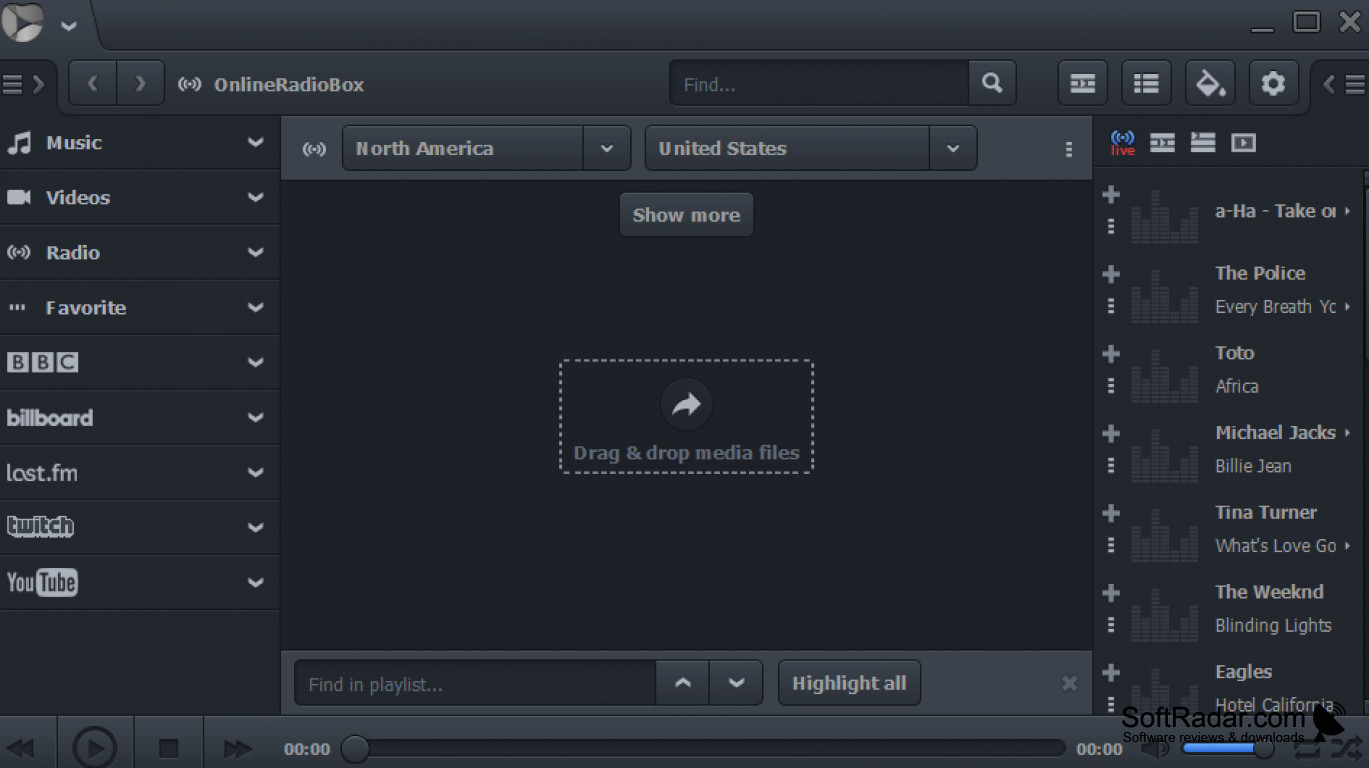The width and height of the screenshot is (1369, 768).
Task: Close the find in playlist bar
Action: point(1069,684)
